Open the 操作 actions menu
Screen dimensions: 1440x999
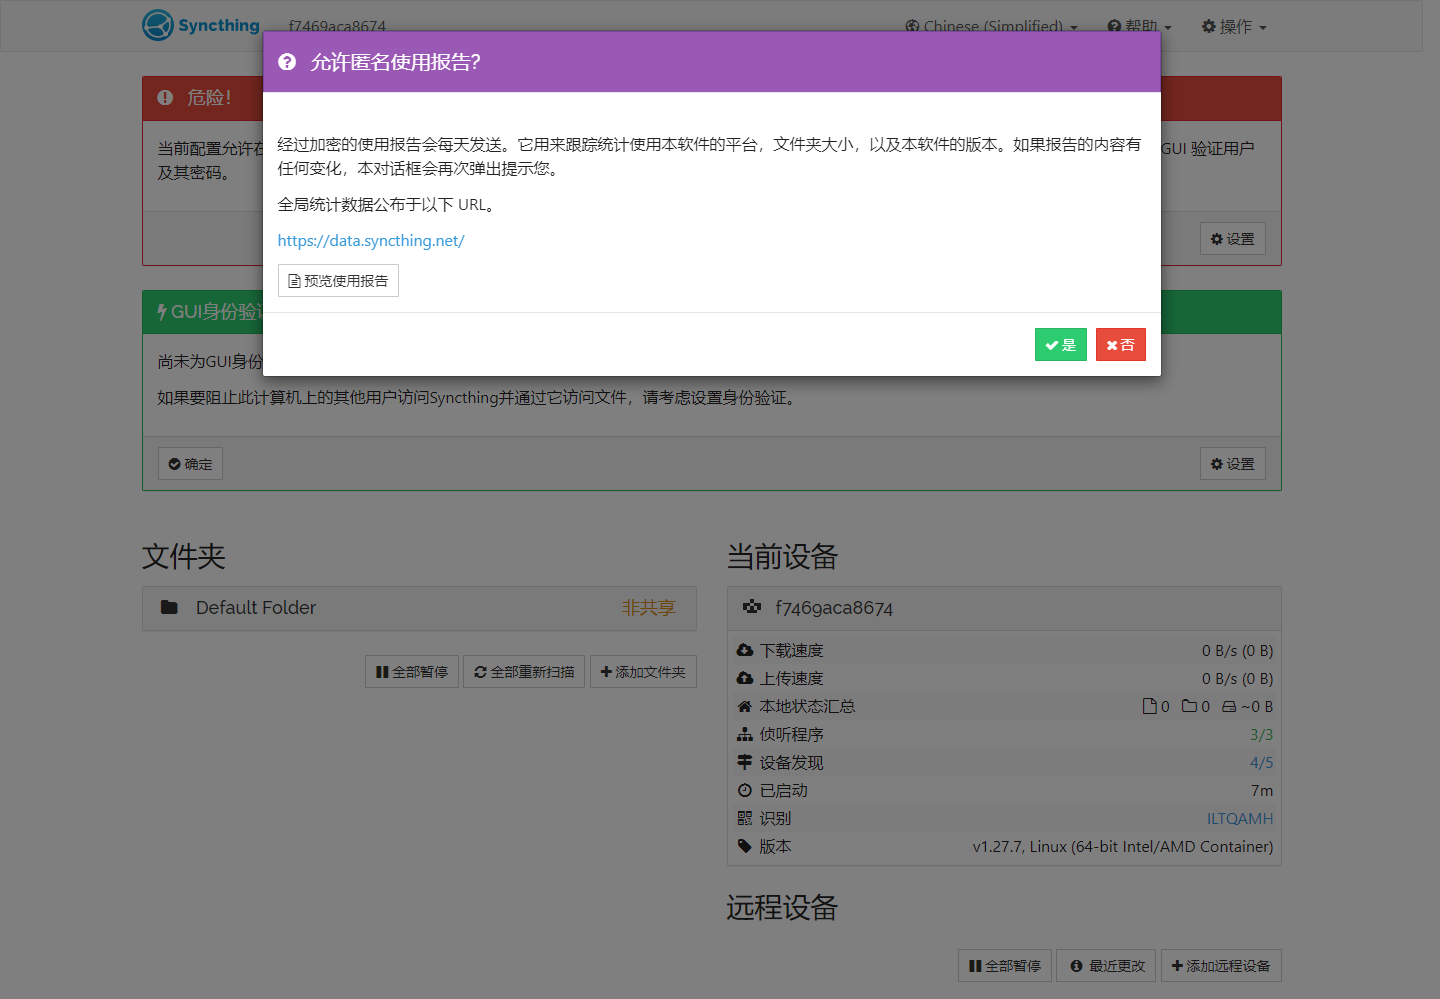[x=1234, y=27]
